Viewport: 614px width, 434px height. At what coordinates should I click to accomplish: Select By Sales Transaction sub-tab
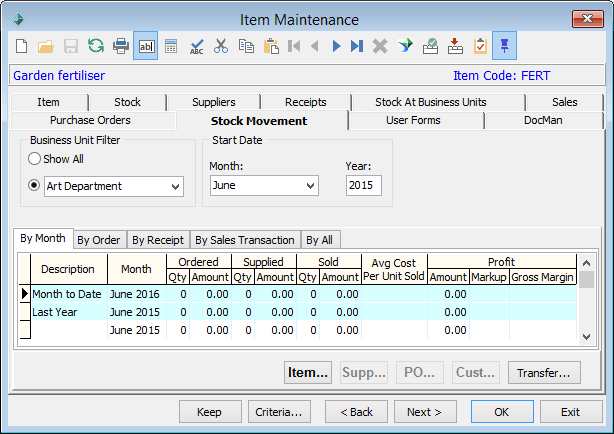tap(245, 240)
